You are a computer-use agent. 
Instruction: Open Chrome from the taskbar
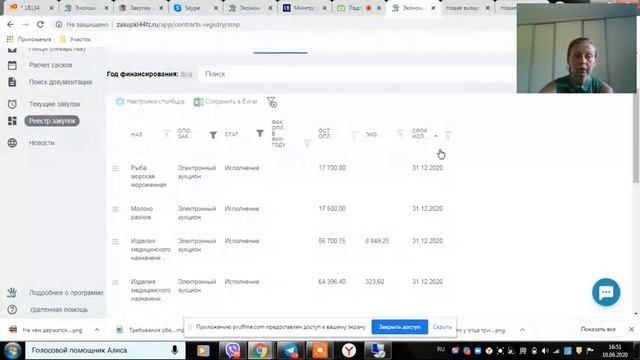260,350
